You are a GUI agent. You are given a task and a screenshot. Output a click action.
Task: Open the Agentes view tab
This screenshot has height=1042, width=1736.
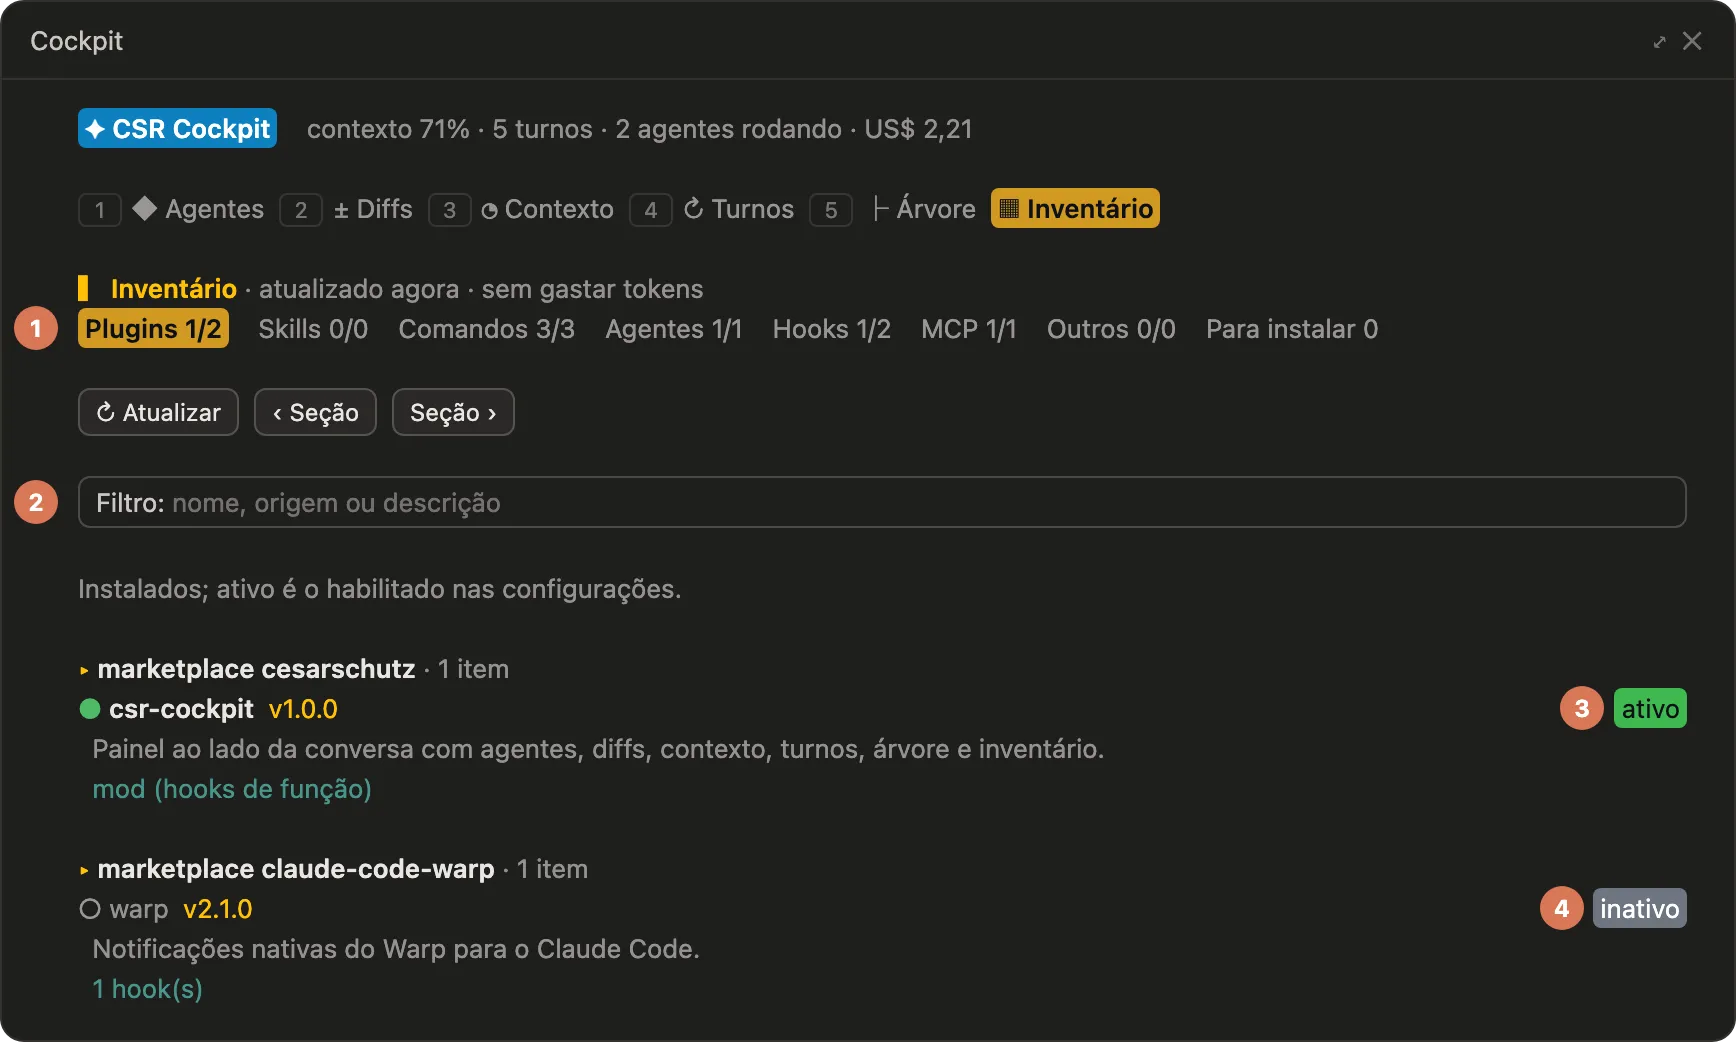pos(198,209)
